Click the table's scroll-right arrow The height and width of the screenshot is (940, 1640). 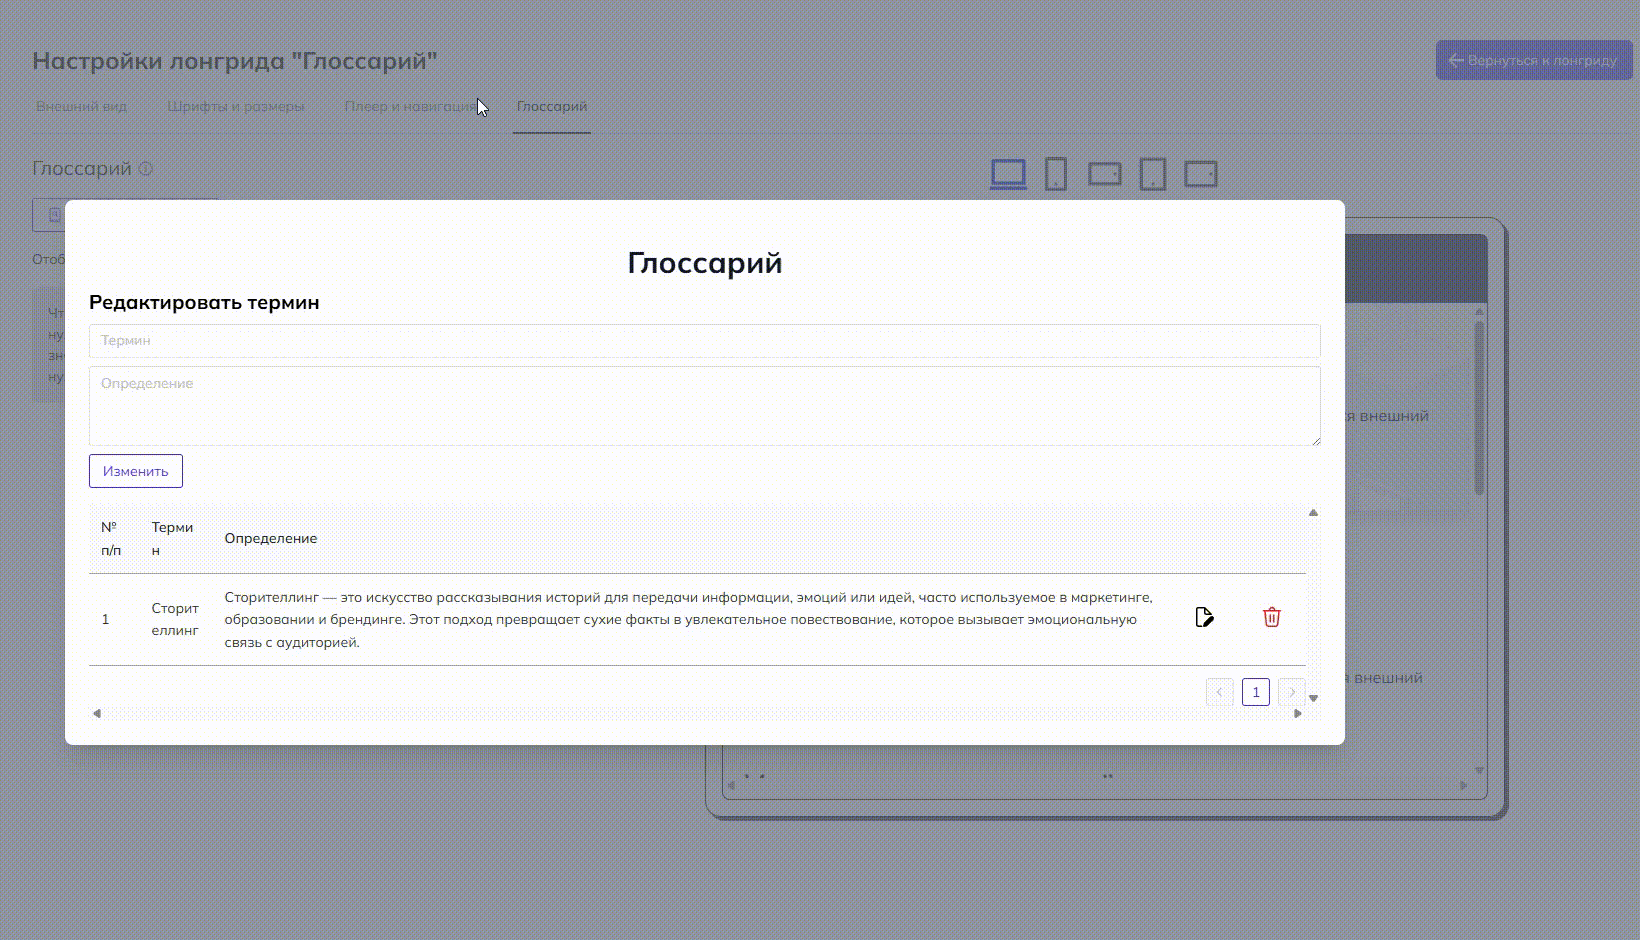(x=1298, y=714)
